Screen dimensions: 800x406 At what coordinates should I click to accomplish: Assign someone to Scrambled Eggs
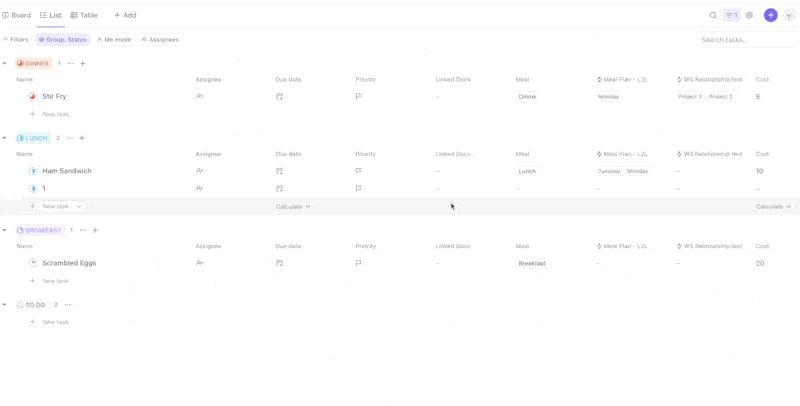[x=199, y=263]
